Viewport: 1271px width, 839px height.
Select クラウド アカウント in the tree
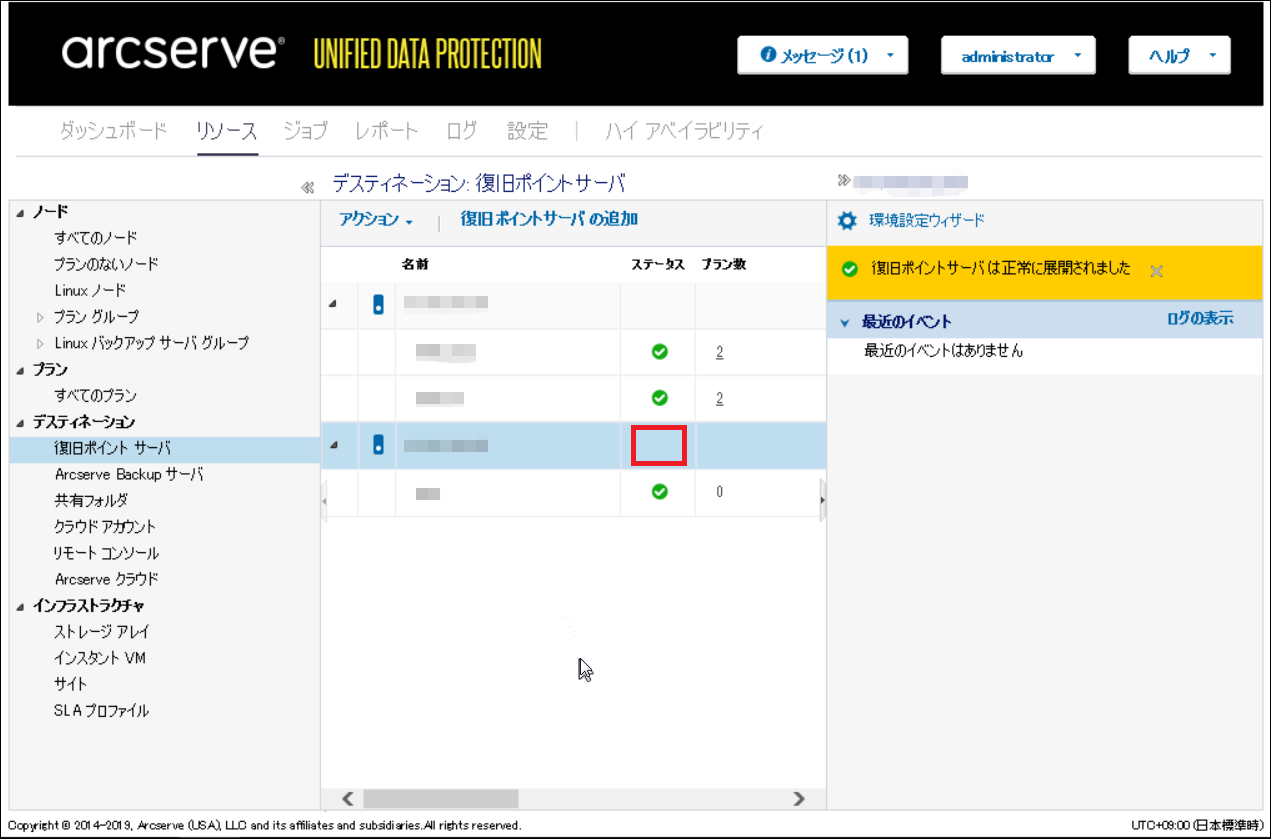(106, 527)
